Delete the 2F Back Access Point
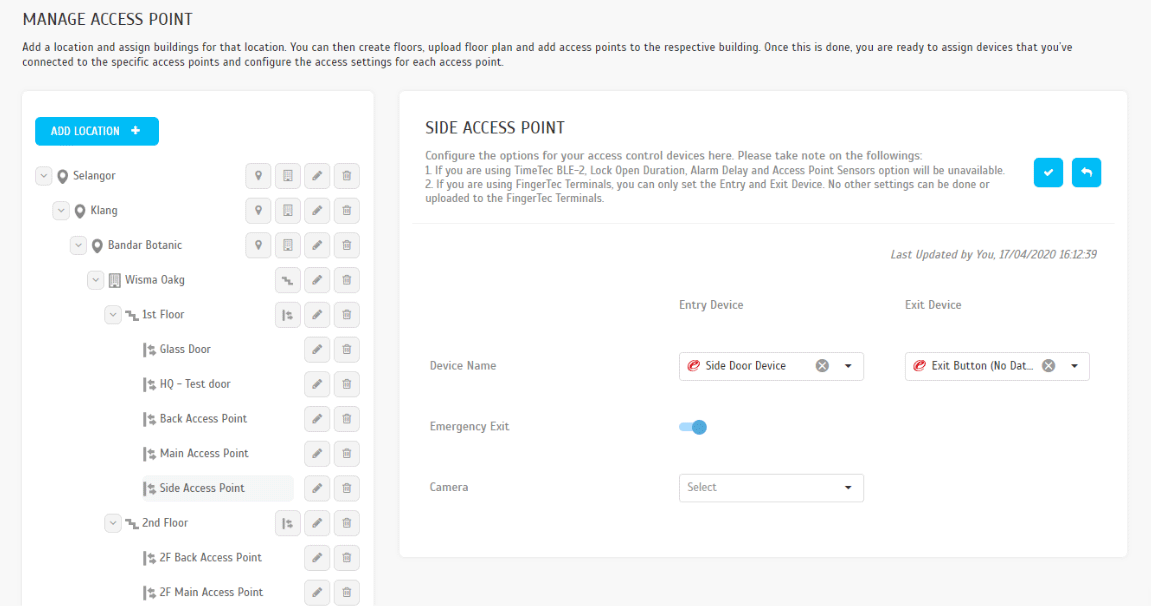1151x608 pixels. pyautogui.click(x=346, y=557)
